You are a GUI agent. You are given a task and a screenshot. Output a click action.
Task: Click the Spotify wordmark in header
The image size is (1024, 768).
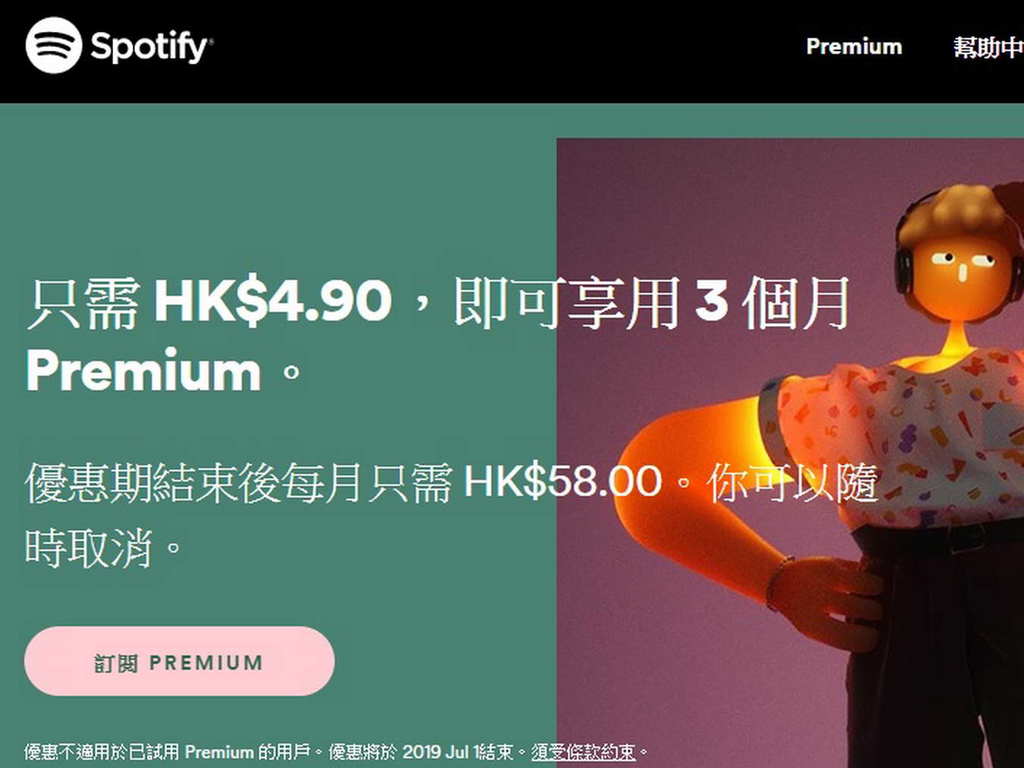pos(152,47)
